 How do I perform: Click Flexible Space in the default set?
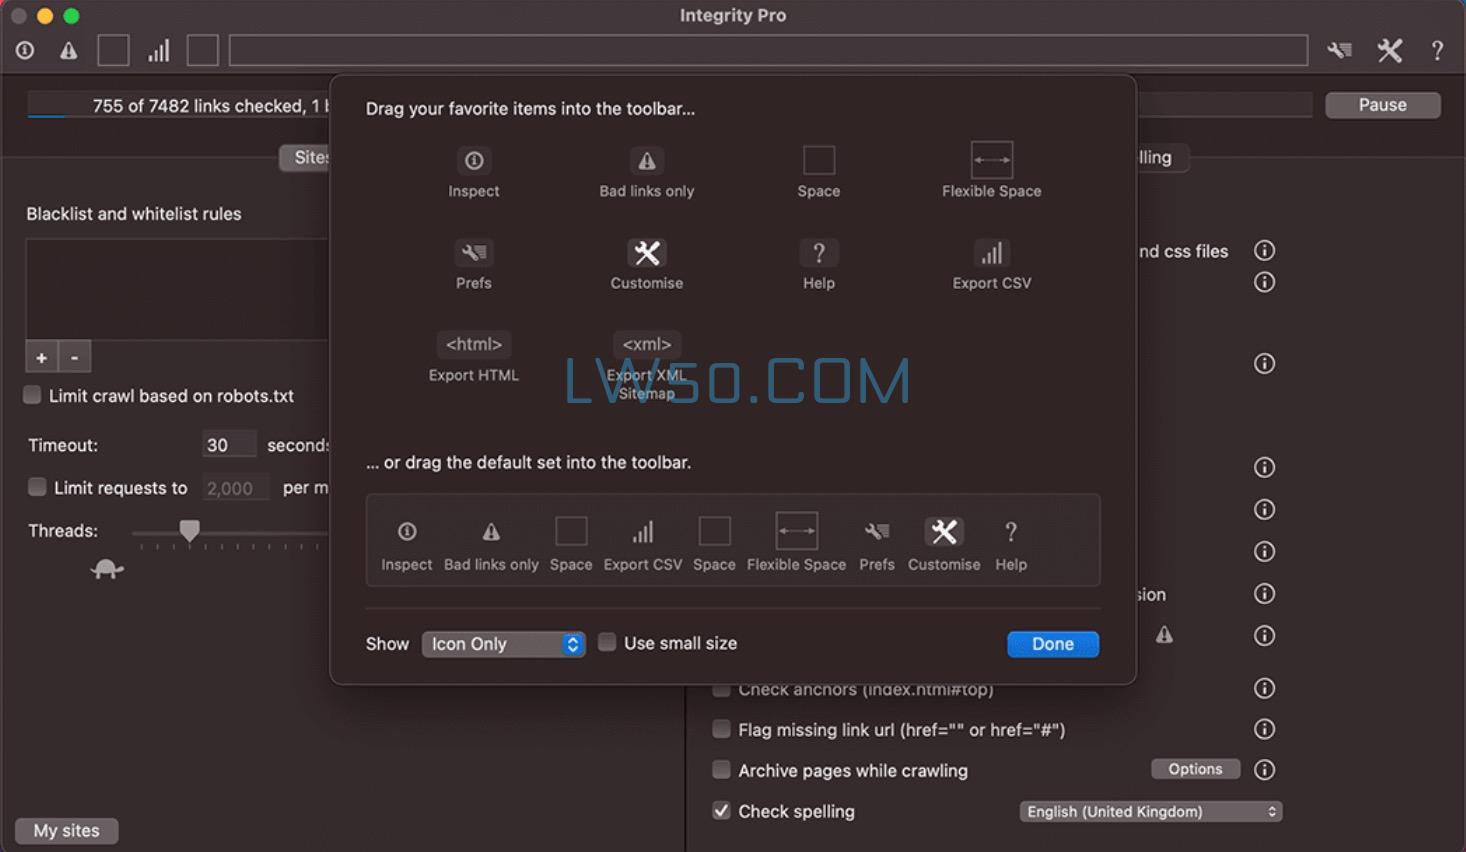point(797,543)
